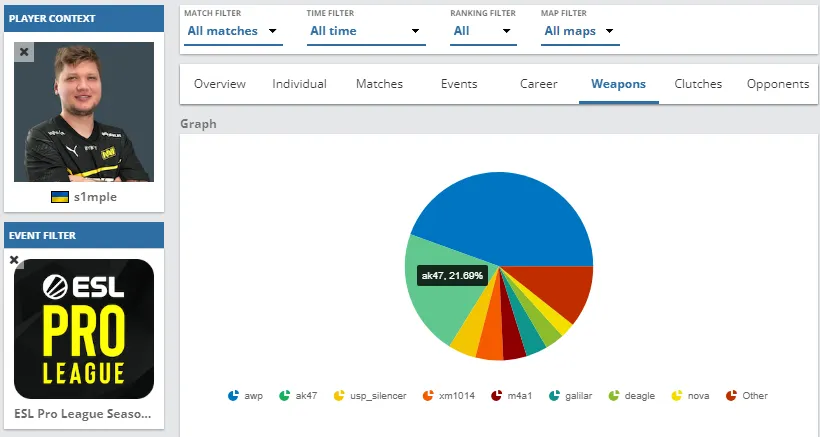This screenshot has width=820, height=437.
Task: Remove the ESL Pro League event filter
Action: pos(14,260)
